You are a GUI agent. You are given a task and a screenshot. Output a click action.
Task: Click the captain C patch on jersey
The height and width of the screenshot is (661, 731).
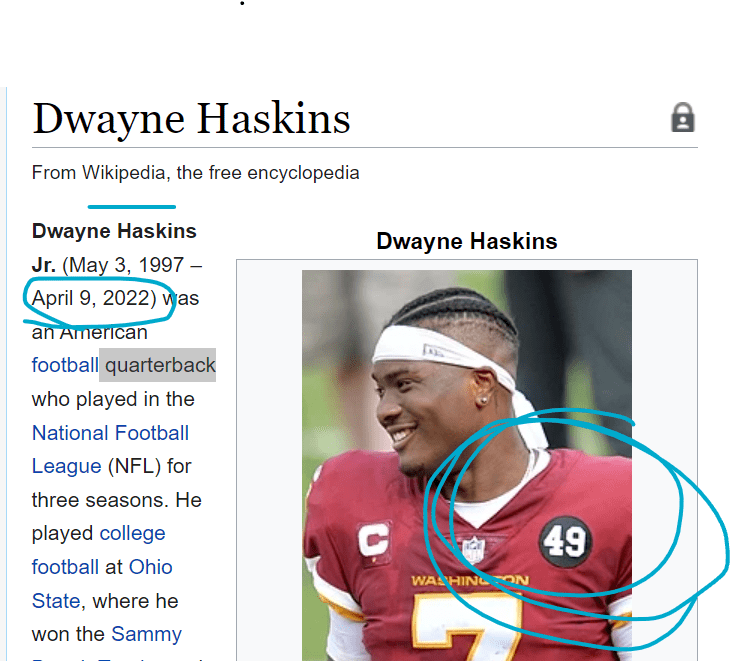374,539
